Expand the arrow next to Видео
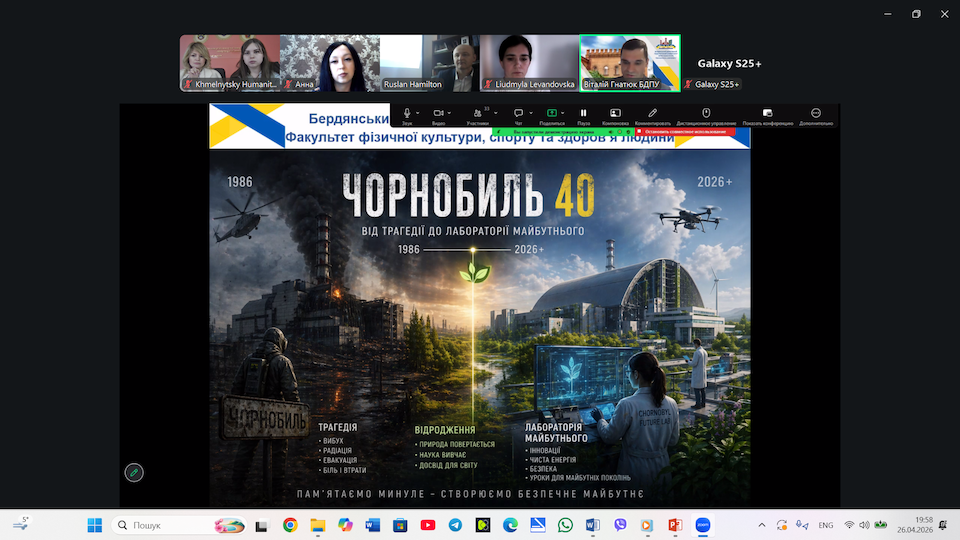 click(449, 113)
